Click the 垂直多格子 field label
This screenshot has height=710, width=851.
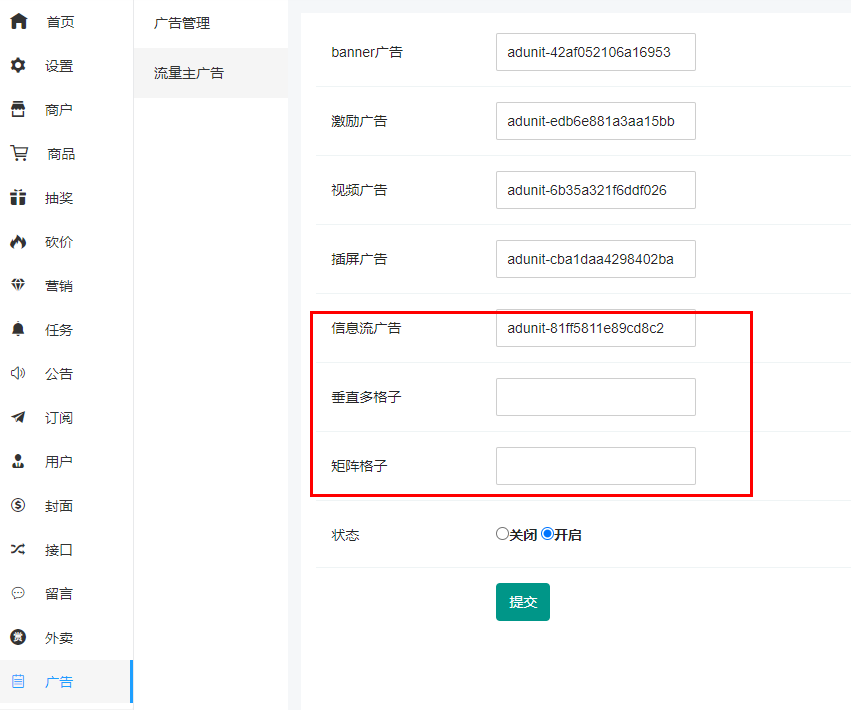(366, 397)
